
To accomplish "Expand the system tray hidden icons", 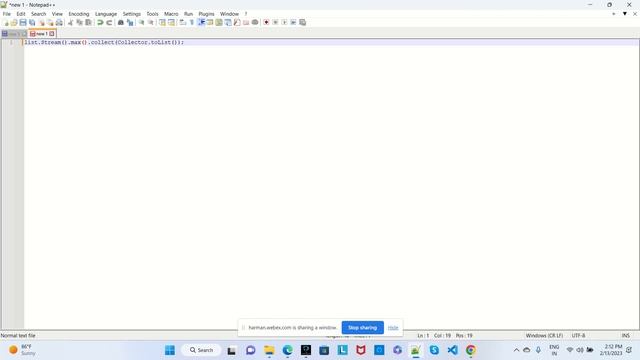I will [516, 350].
